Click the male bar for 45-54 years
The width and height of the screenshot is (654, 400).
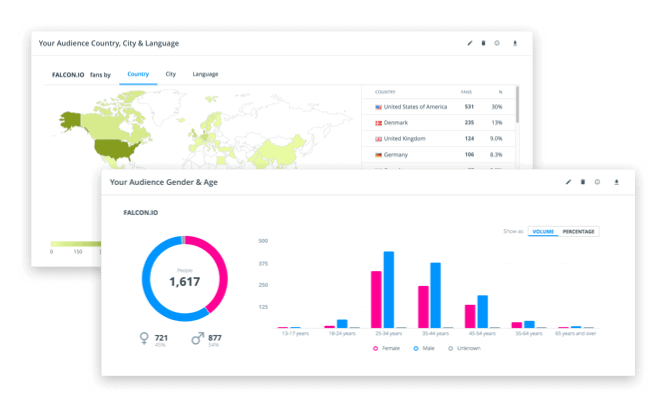click(x=483, y=312)
